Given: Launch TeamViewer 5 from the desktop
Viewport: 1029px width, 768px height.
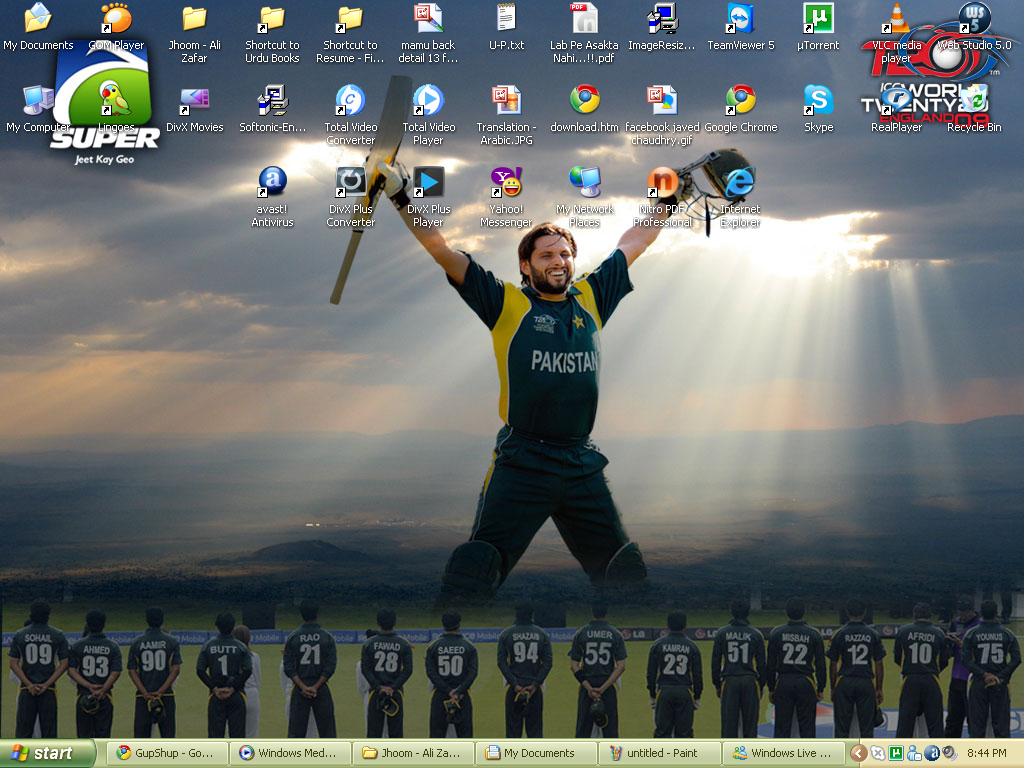Looking at the screenshot, I should pyautogui.click(x=740, y=20).
